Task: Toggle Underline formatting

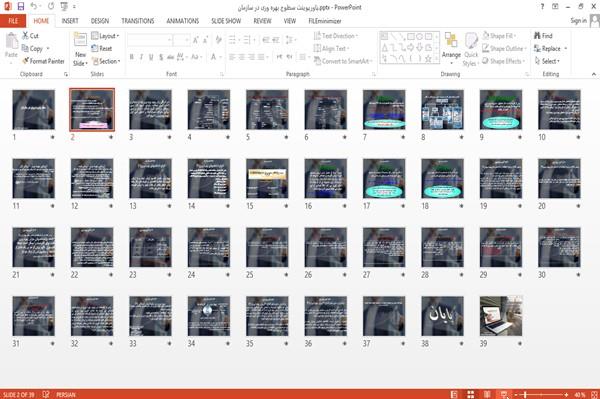Action: (151, 57)
